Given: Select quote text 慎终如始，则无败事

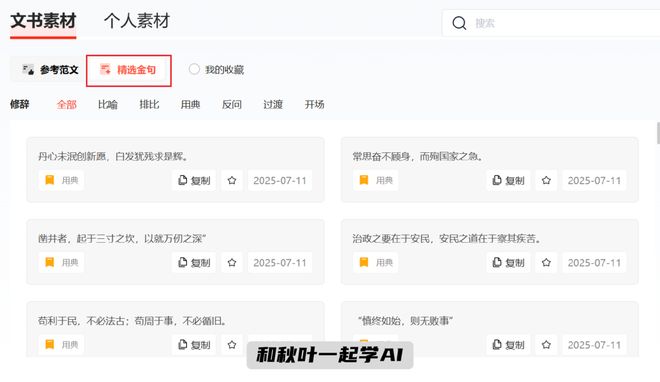Looking at the screenshot, I should click(x=405, y=321).
